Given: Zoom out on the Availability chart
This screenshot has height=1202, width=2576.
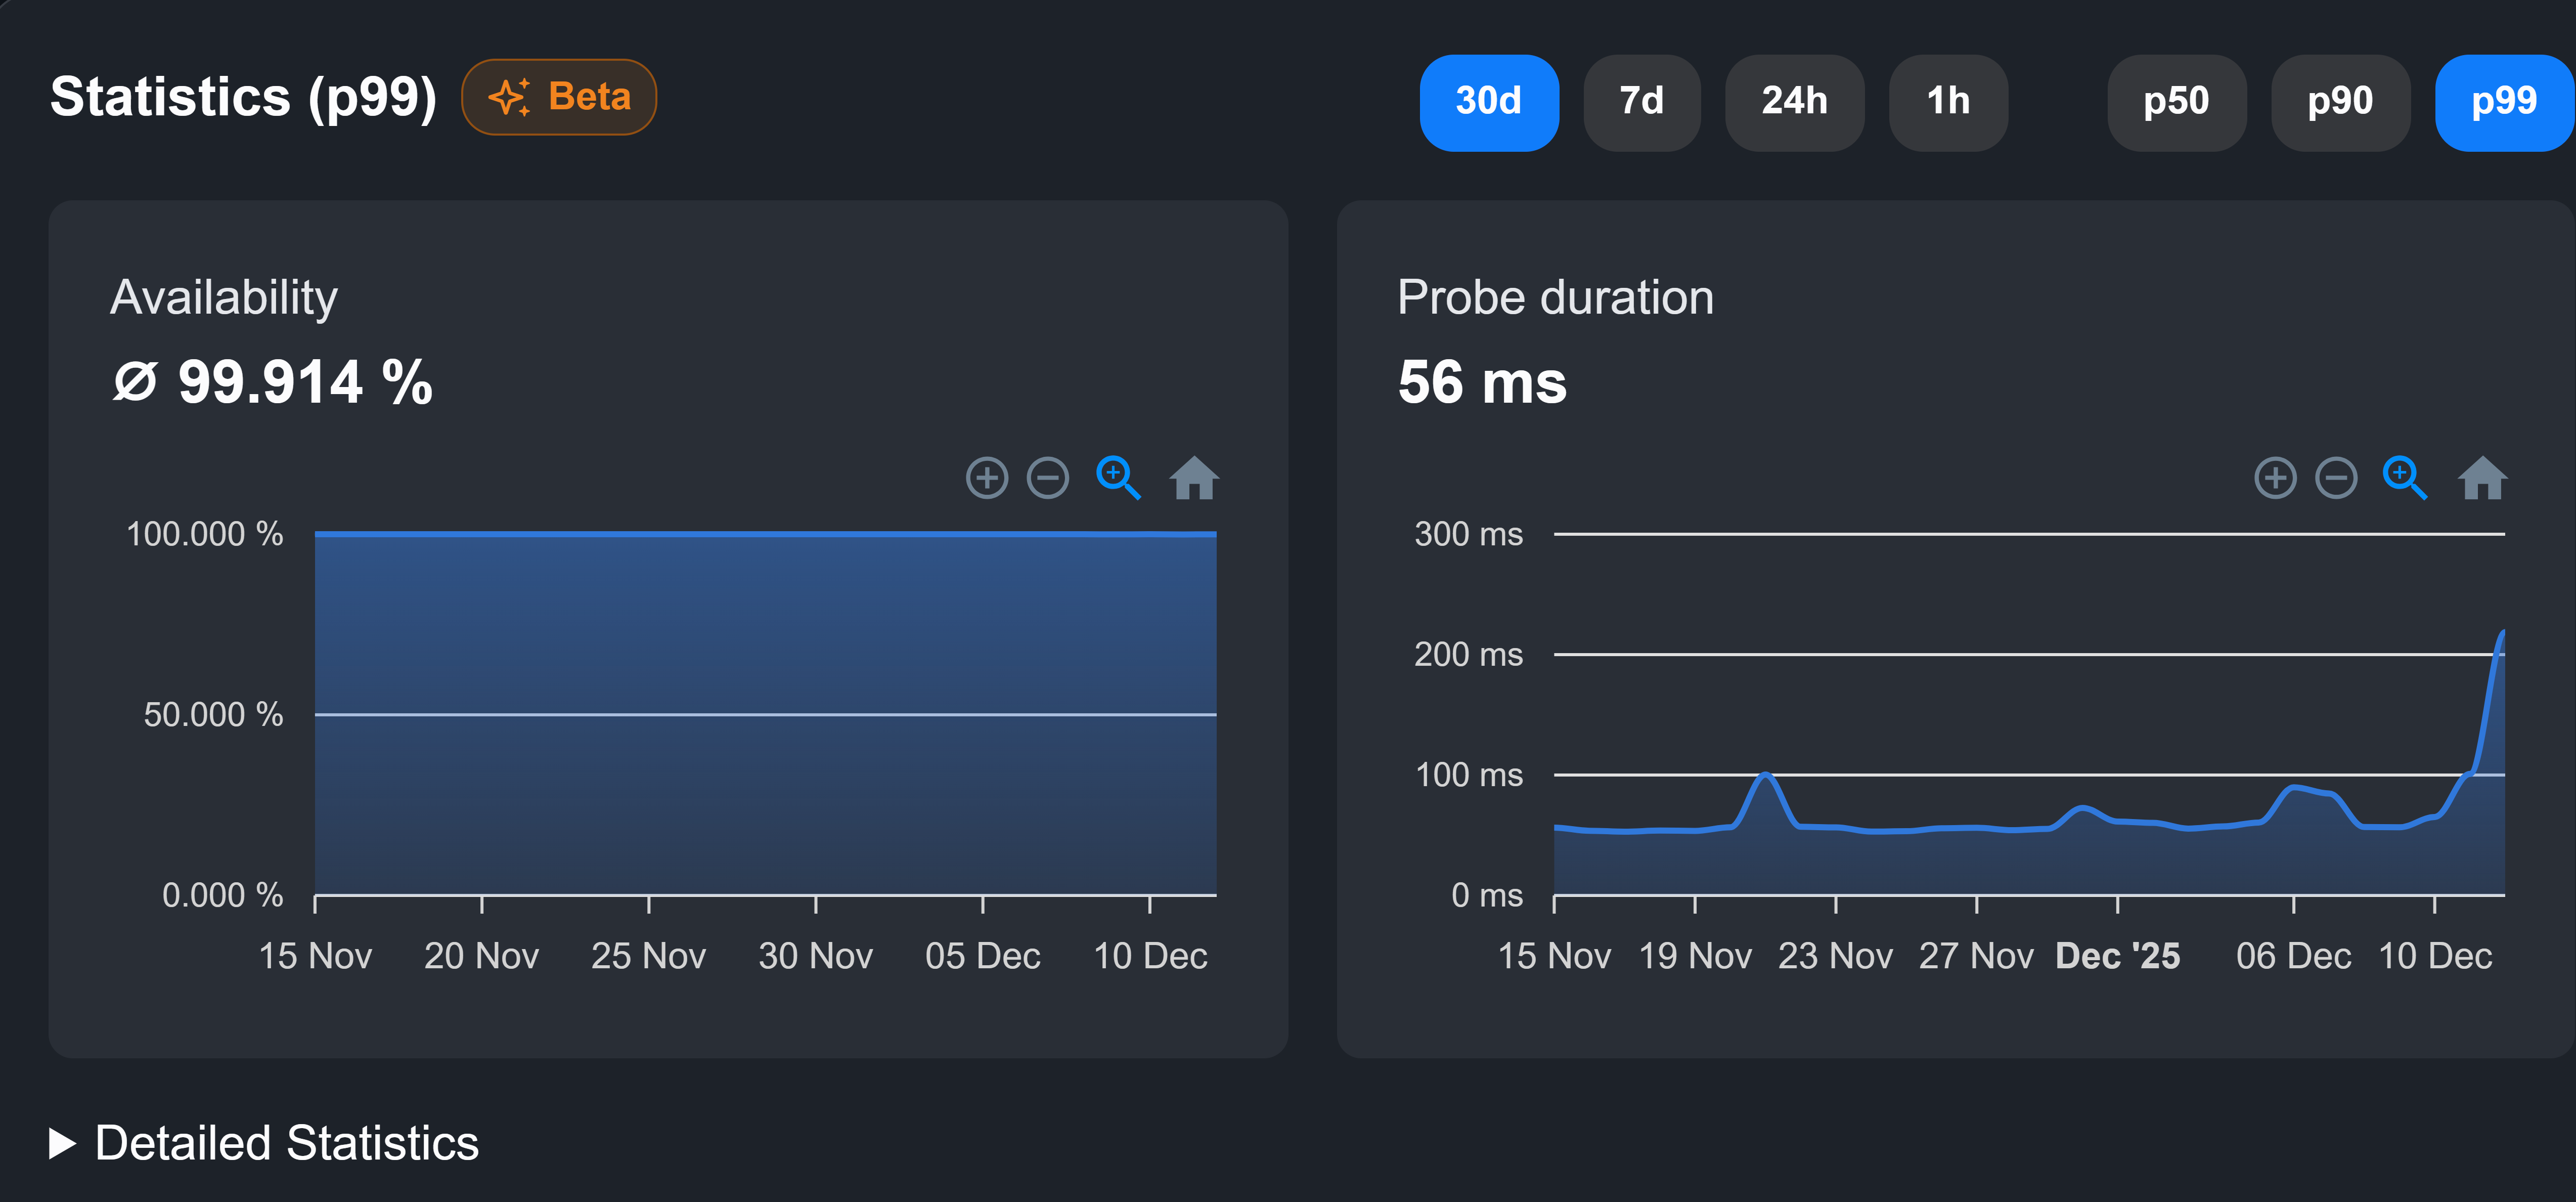Looking at the screenshot, I should 1048,478.
